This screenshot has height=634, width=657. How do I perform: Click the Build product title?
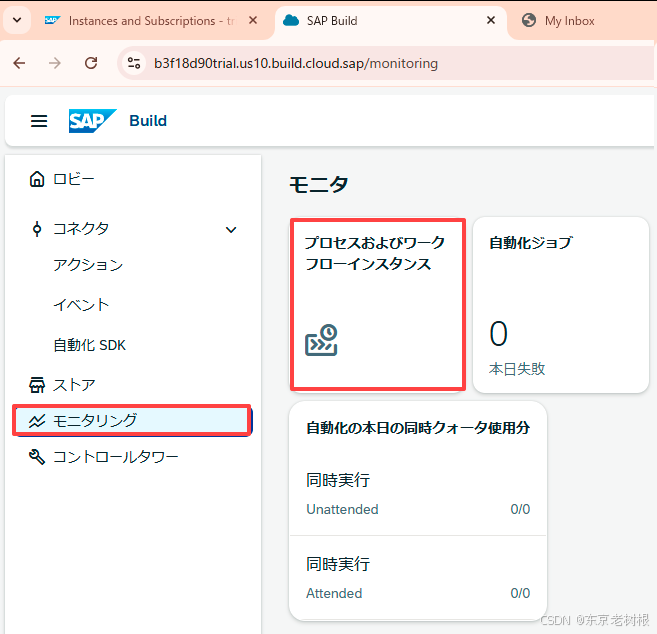[148, 121]
